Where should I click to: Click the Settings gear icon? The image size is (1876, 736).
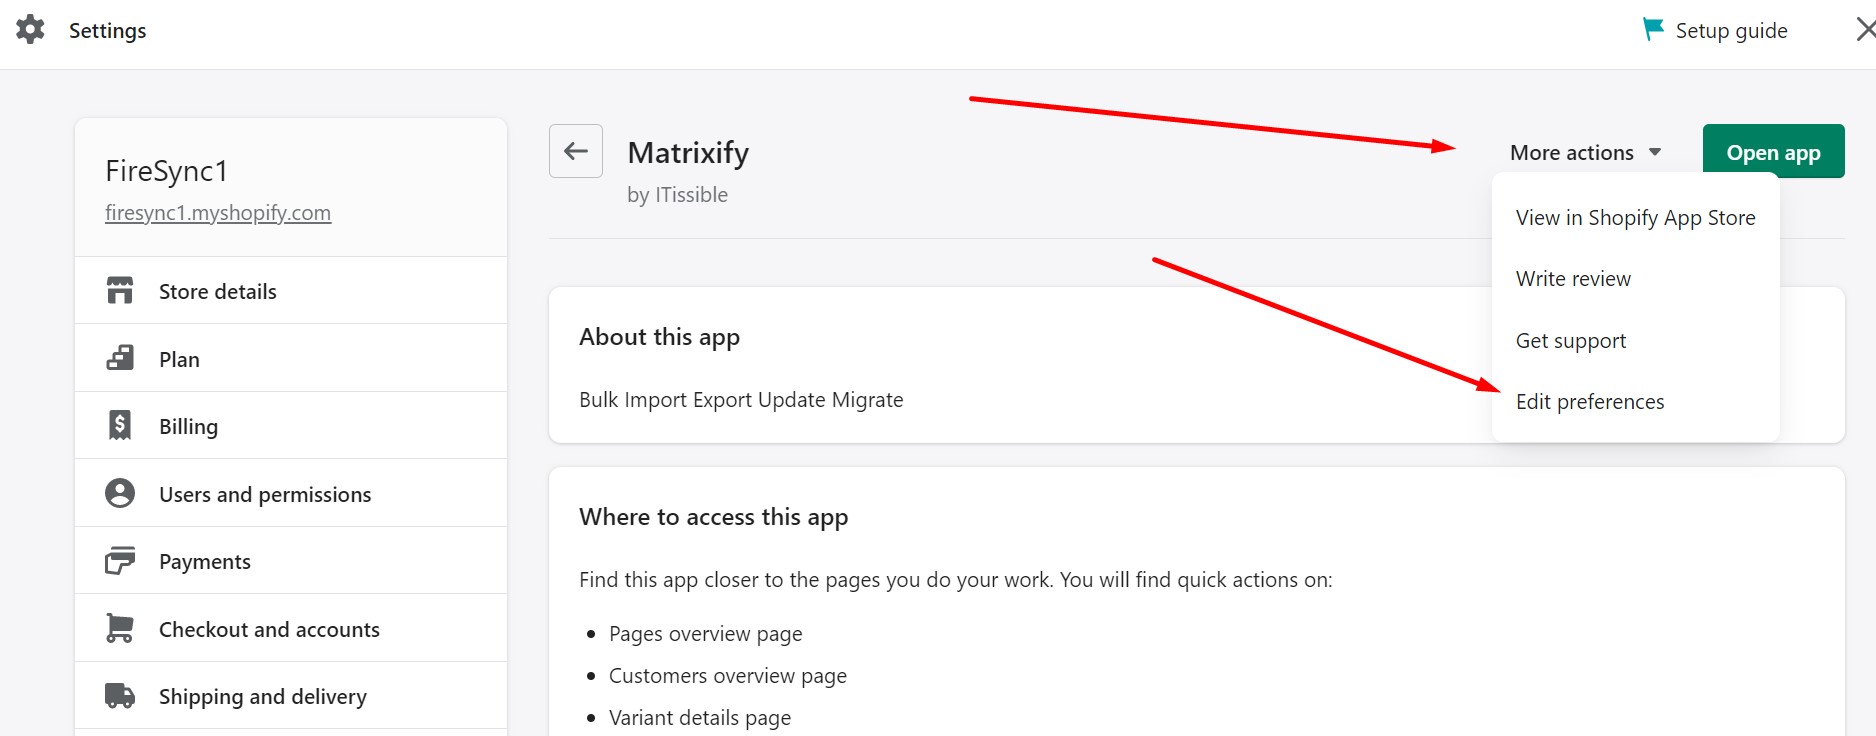click(x=30, y=30)
